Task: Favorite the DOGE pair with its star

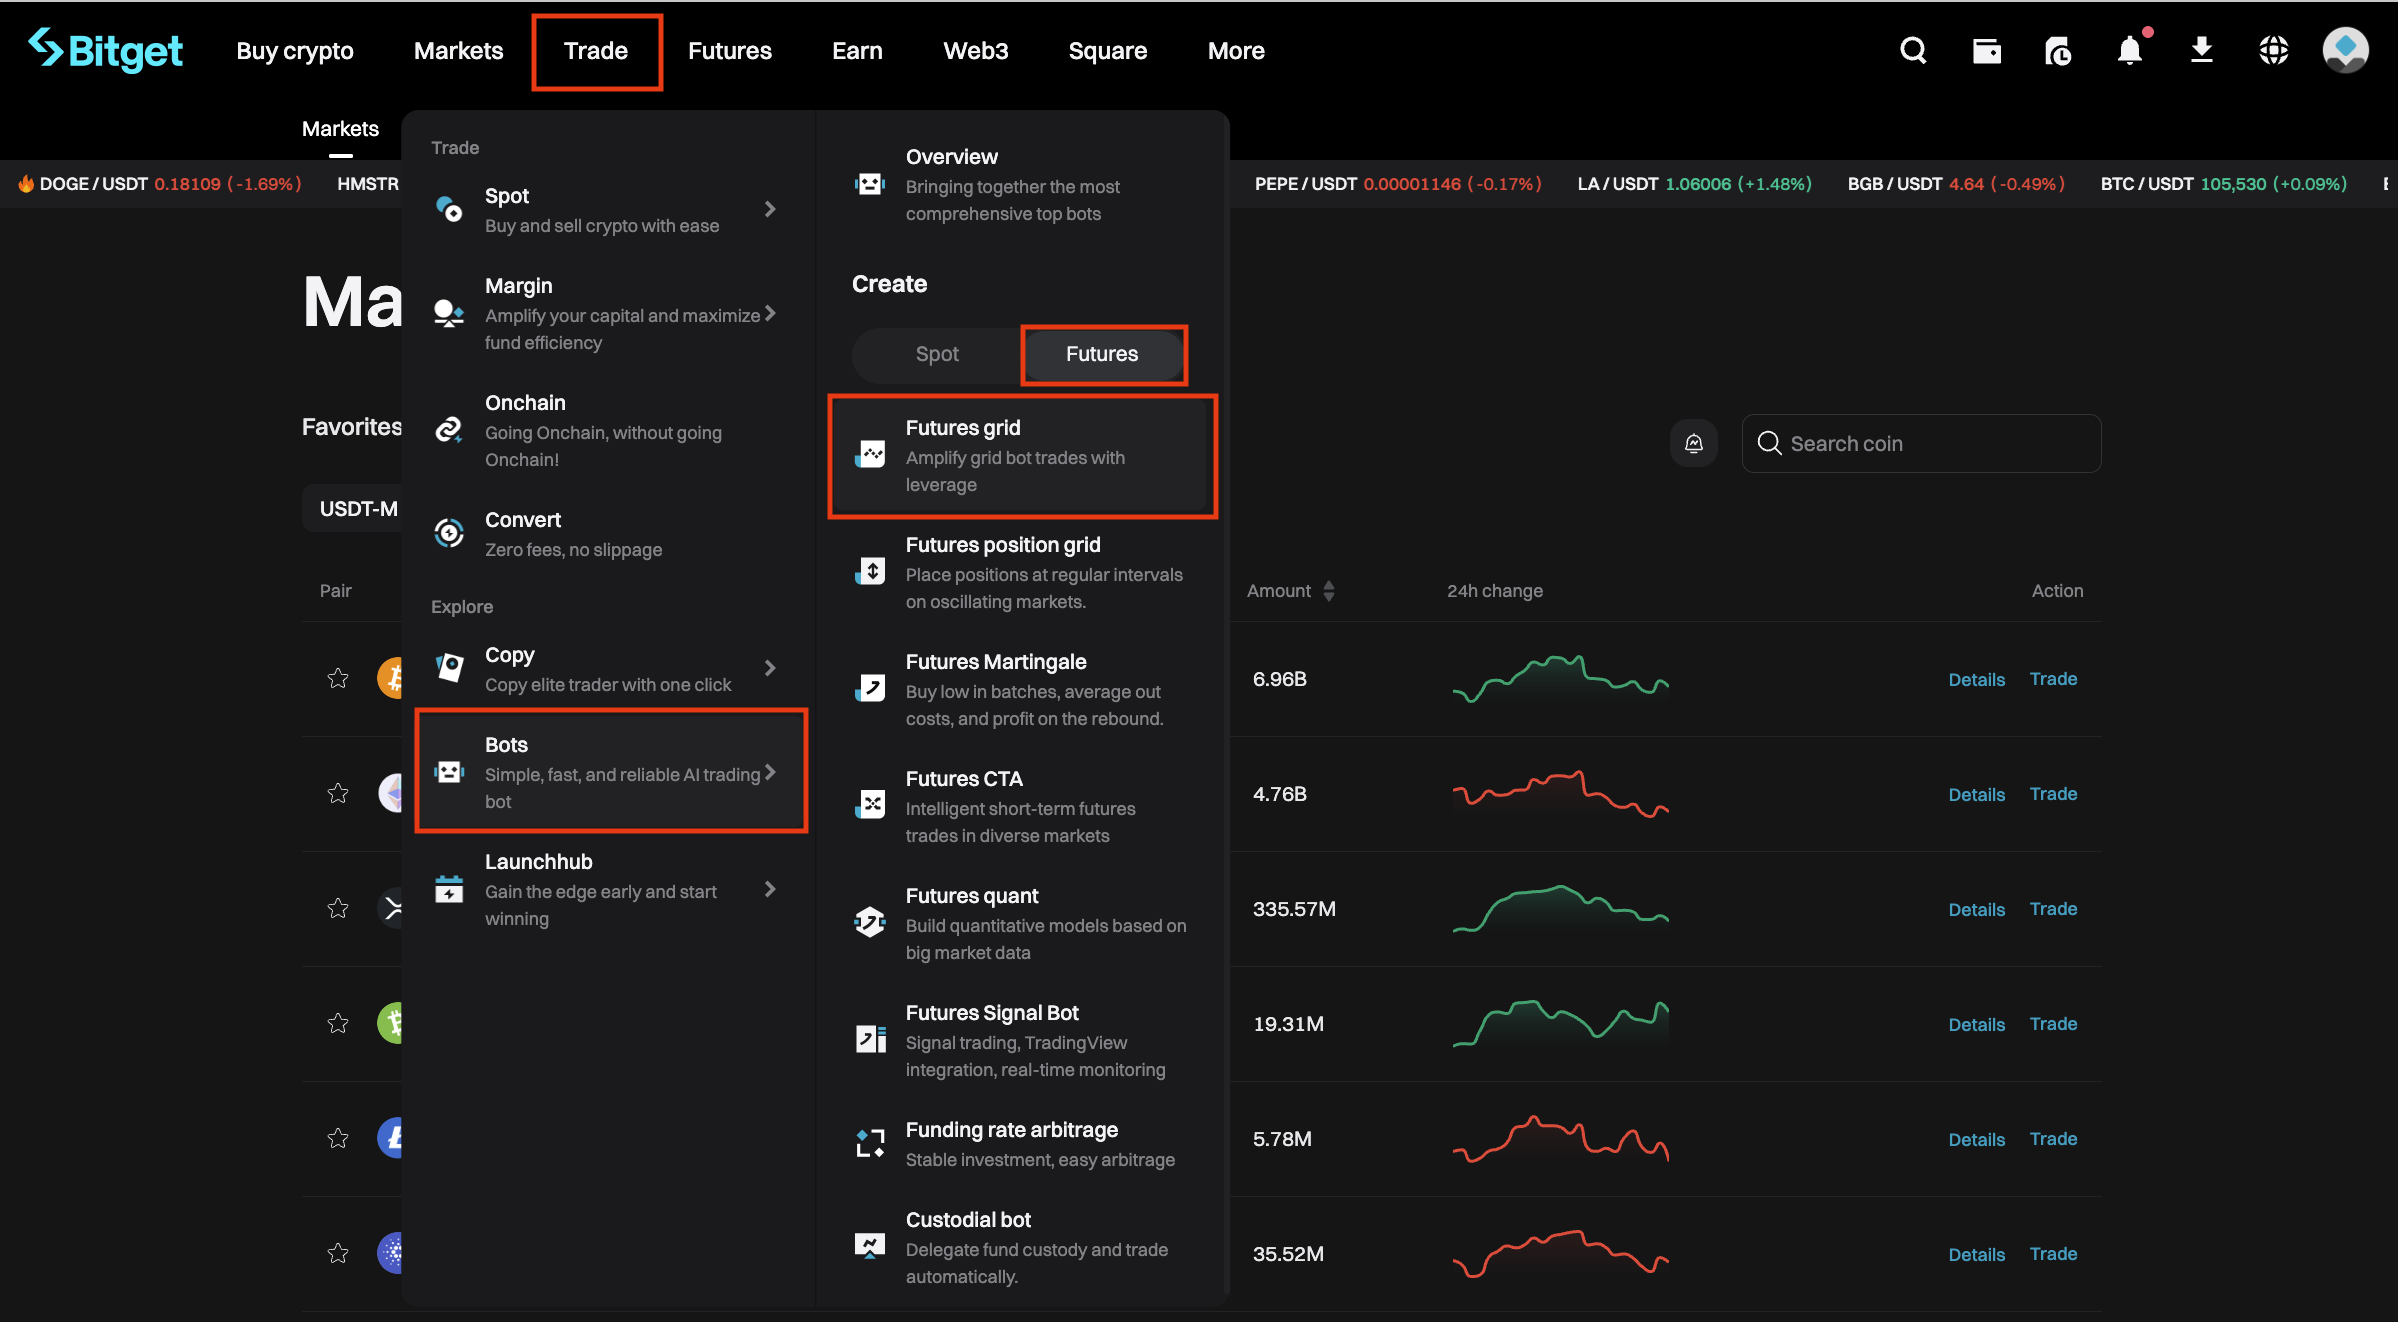Action: pyautogui.click(x=338, y=679)
